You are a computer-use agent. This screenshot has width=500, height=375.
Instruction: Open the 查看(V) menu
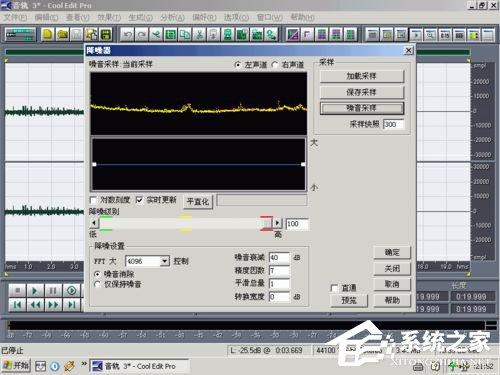tap(78, 17)
